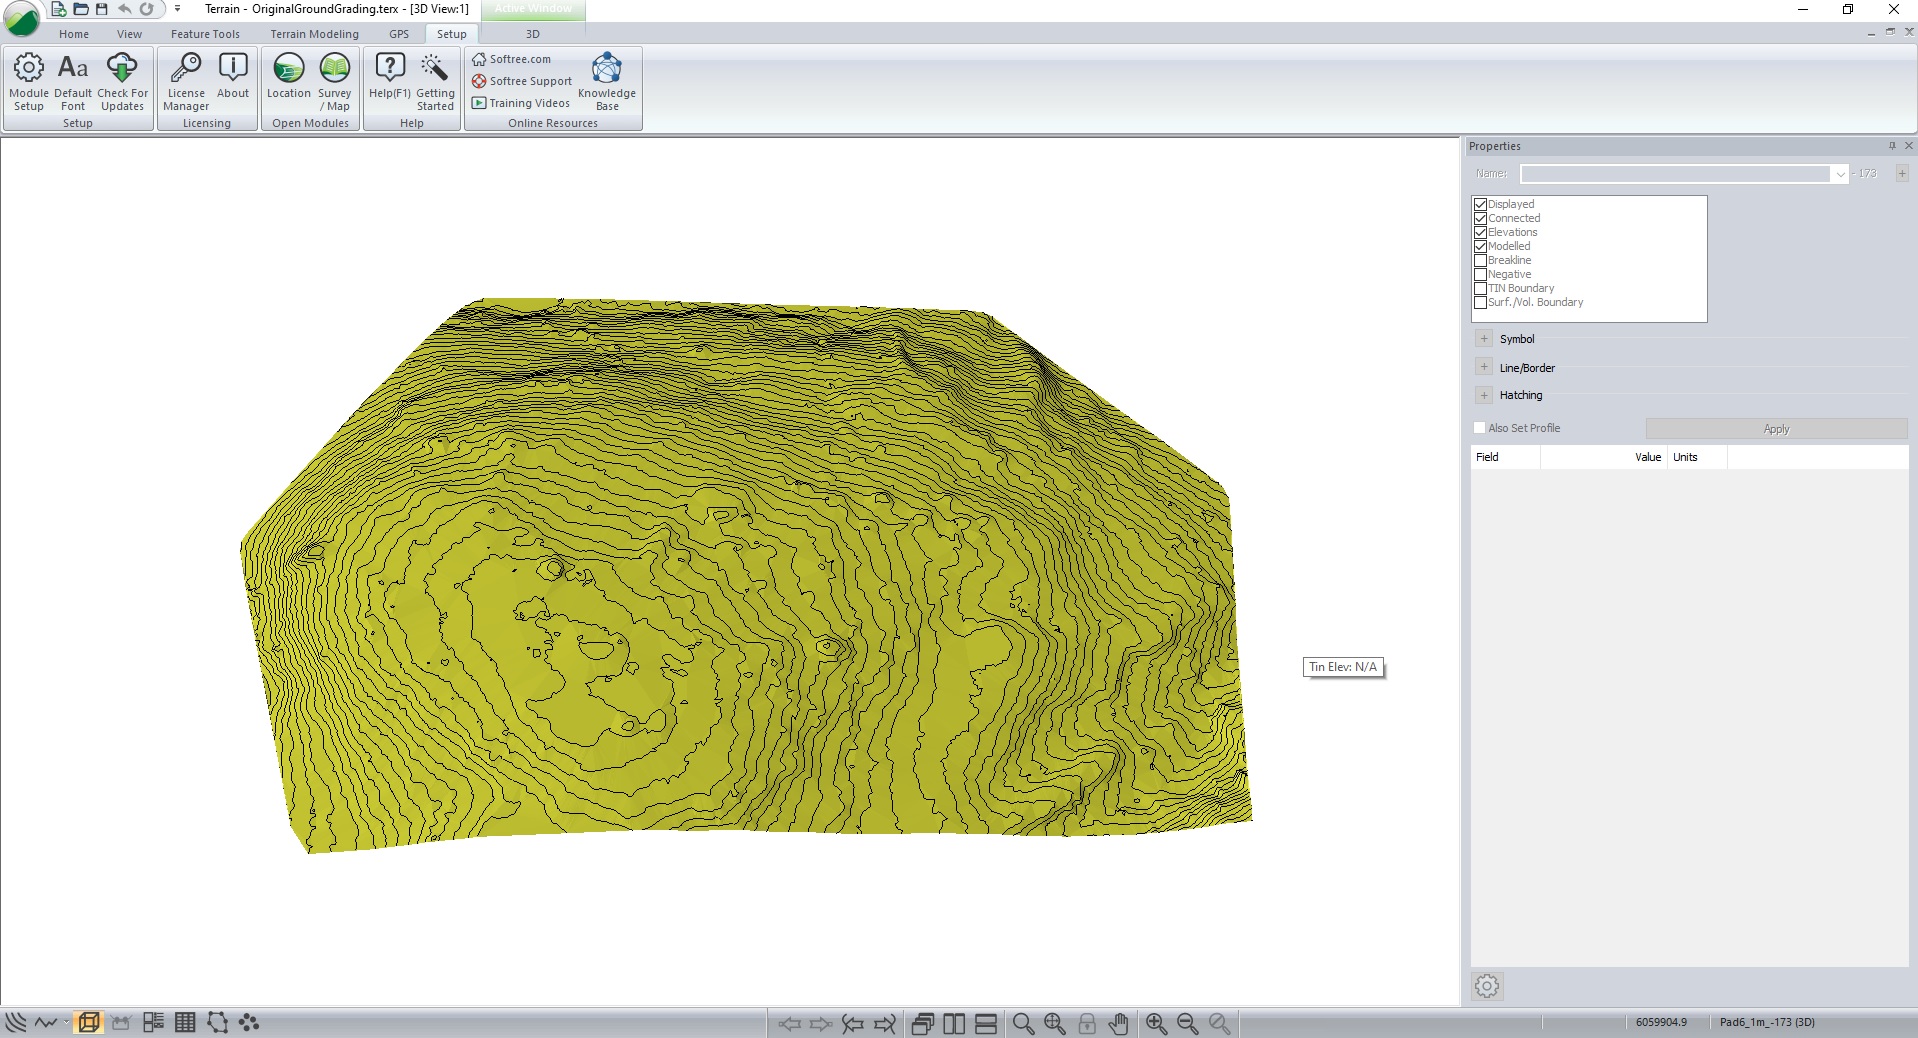1918x1038 pixels.
Task: Open the Feature Tools tab
Action: coord(205,34)
